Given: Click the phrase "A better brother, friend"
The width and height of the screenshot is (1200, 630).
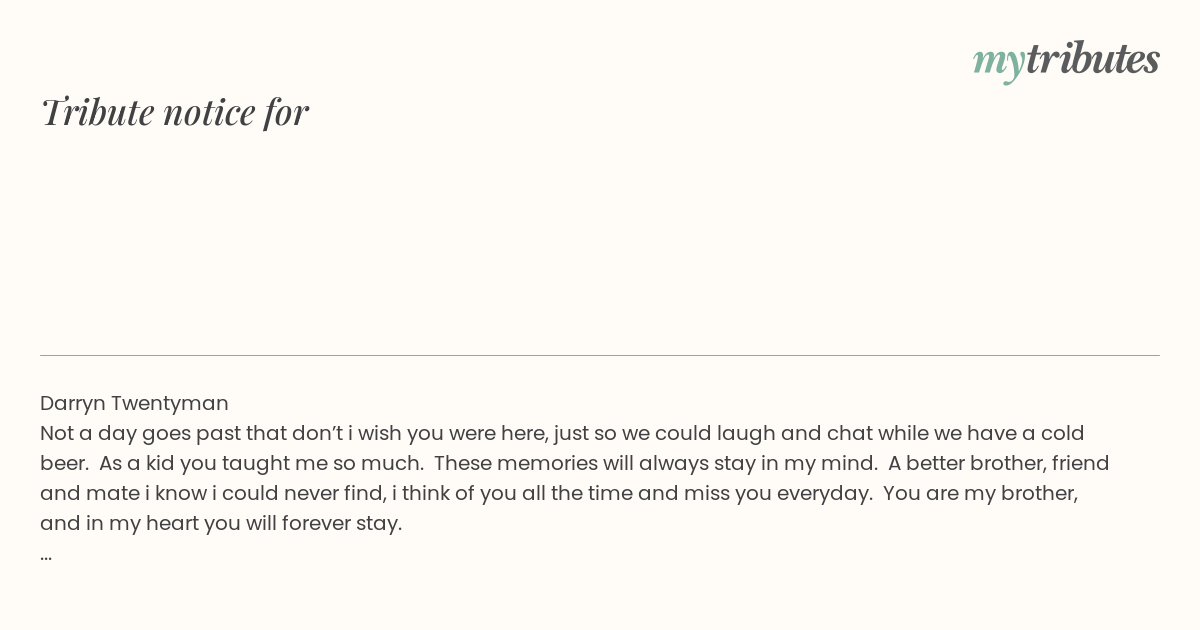Looking at the screenshot, I should 999,463.
